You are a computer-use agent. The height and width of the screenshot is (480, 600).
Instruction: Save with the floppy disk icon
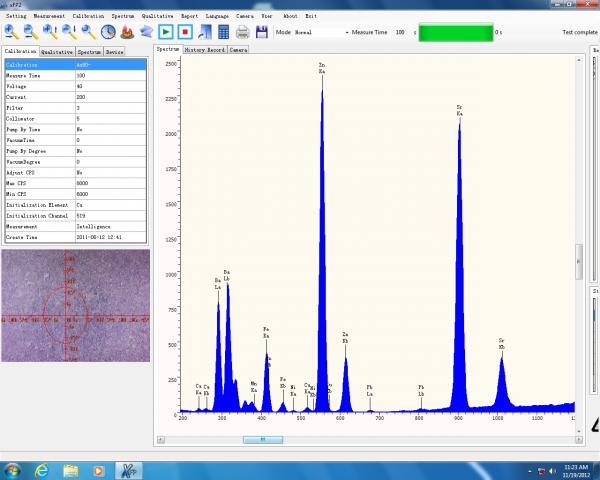262,32
